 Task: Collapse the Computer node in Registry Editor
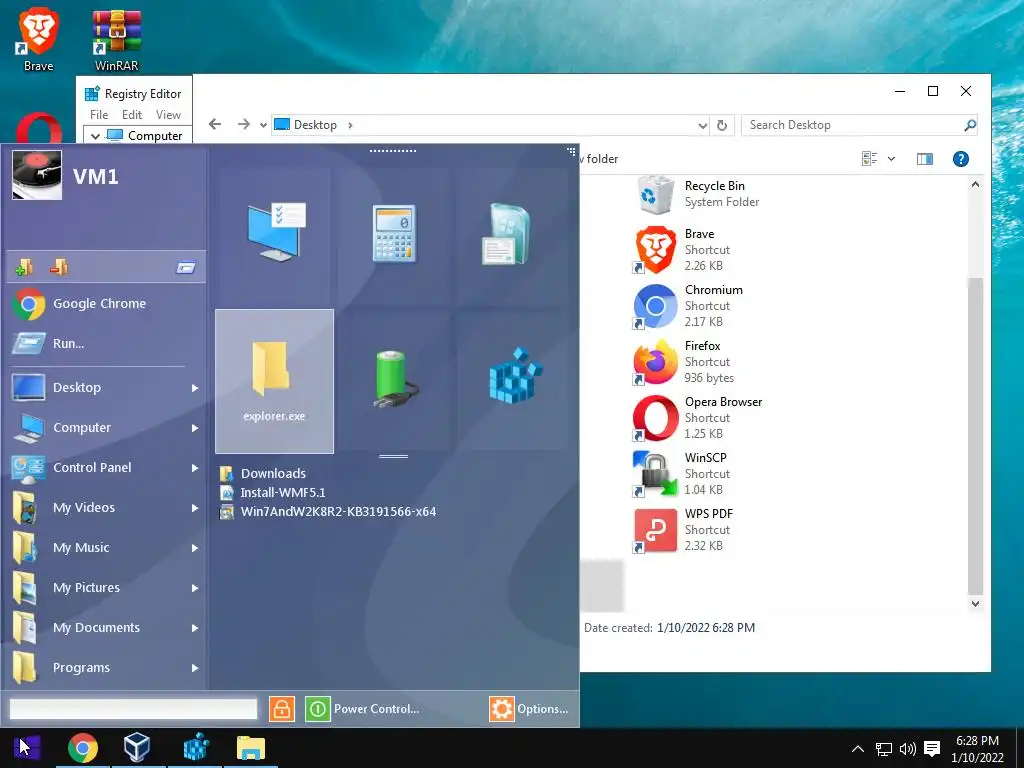click(x=95, y=136)
